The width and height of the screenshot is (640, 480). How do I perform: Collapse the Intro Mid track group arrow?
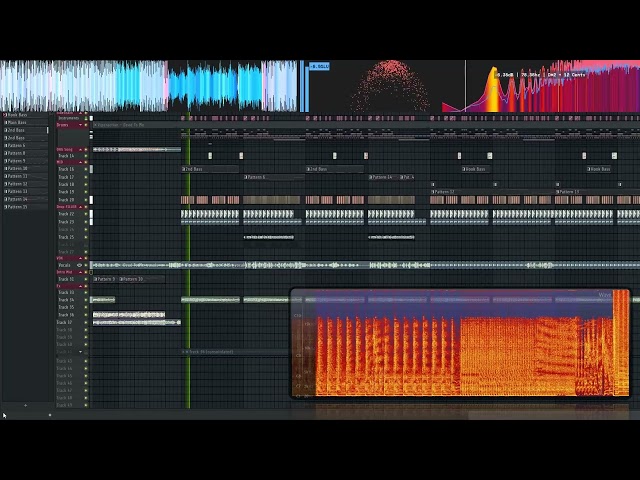click(x=80, y=272)
